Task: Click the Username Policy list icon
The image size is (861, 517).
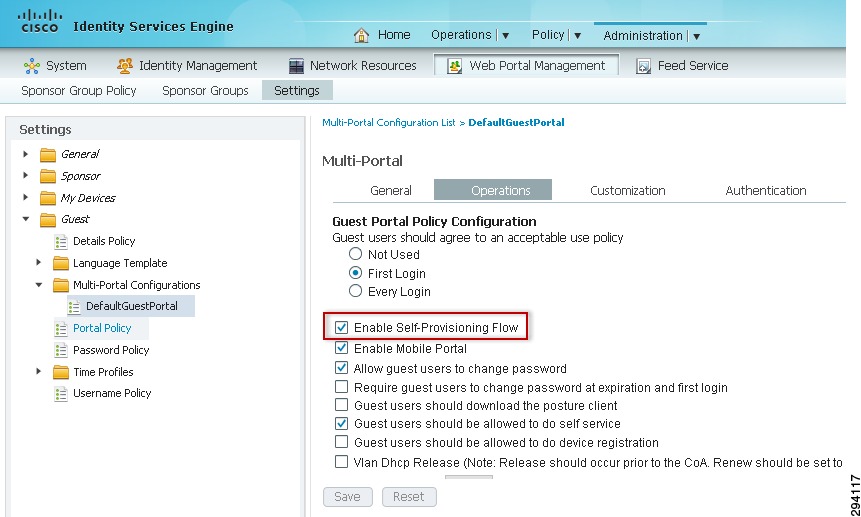Action: (x=61, y=394)
